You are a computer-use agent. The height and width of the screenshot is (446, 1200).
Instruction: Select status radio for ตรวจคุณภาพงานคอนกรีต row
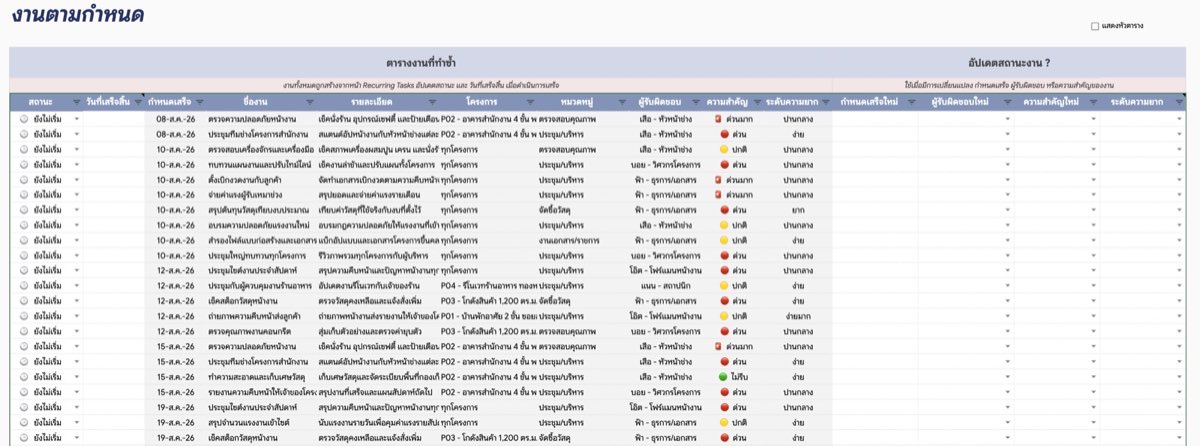pos(23,331)
